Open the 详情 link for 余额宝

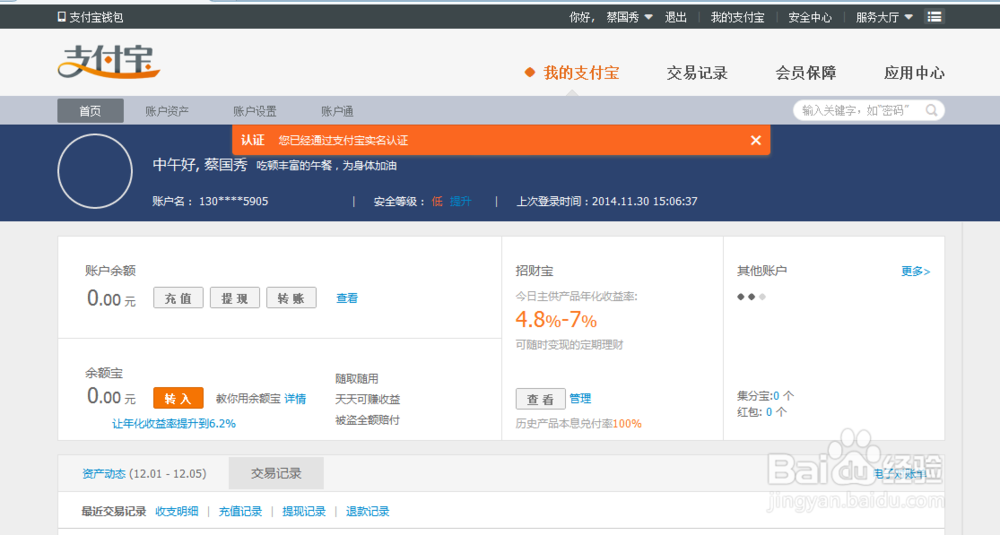click(x=295, y=399)
